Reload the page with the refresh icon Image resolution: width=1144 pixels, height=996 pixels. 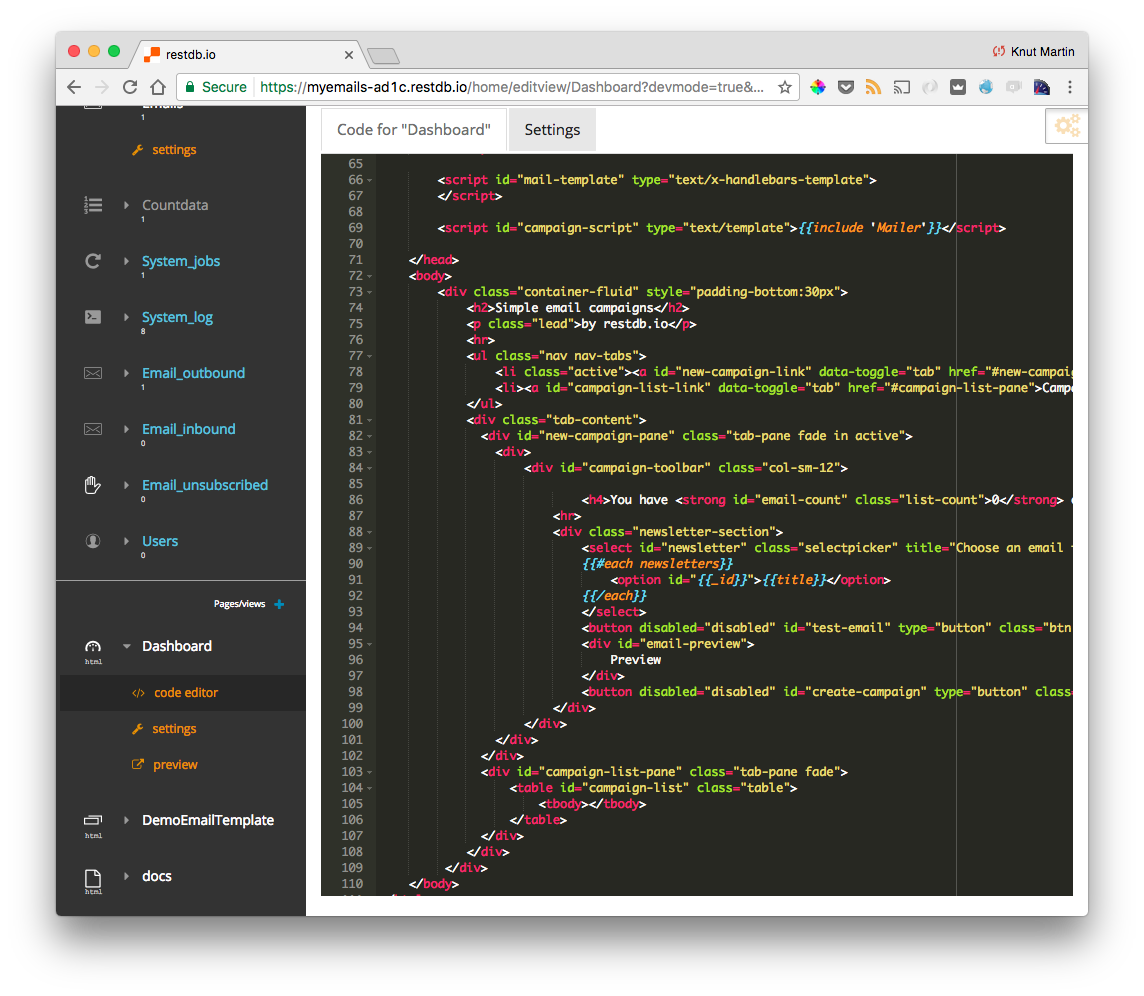[x=130, y=87]
